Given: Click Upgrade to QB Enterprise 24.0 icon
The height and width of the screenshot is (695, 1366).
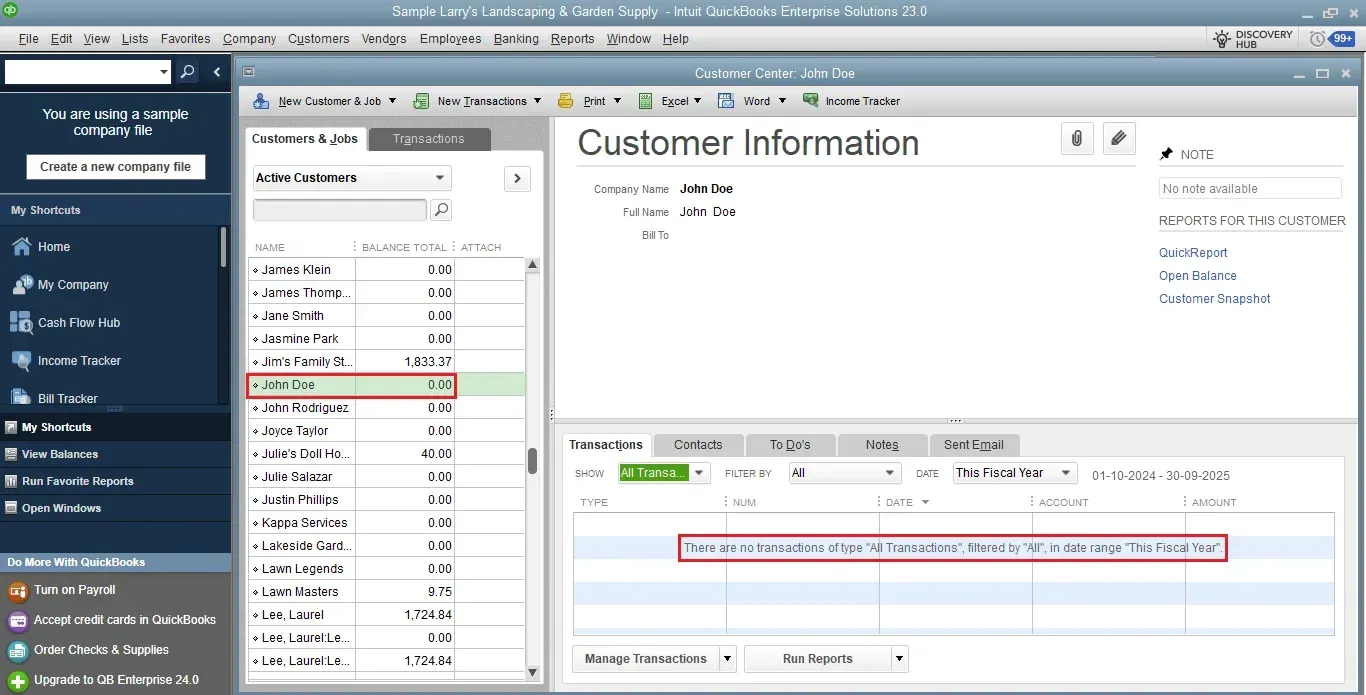Looking at the screenshot, I should pyautogui.click(x=18, y=680).
